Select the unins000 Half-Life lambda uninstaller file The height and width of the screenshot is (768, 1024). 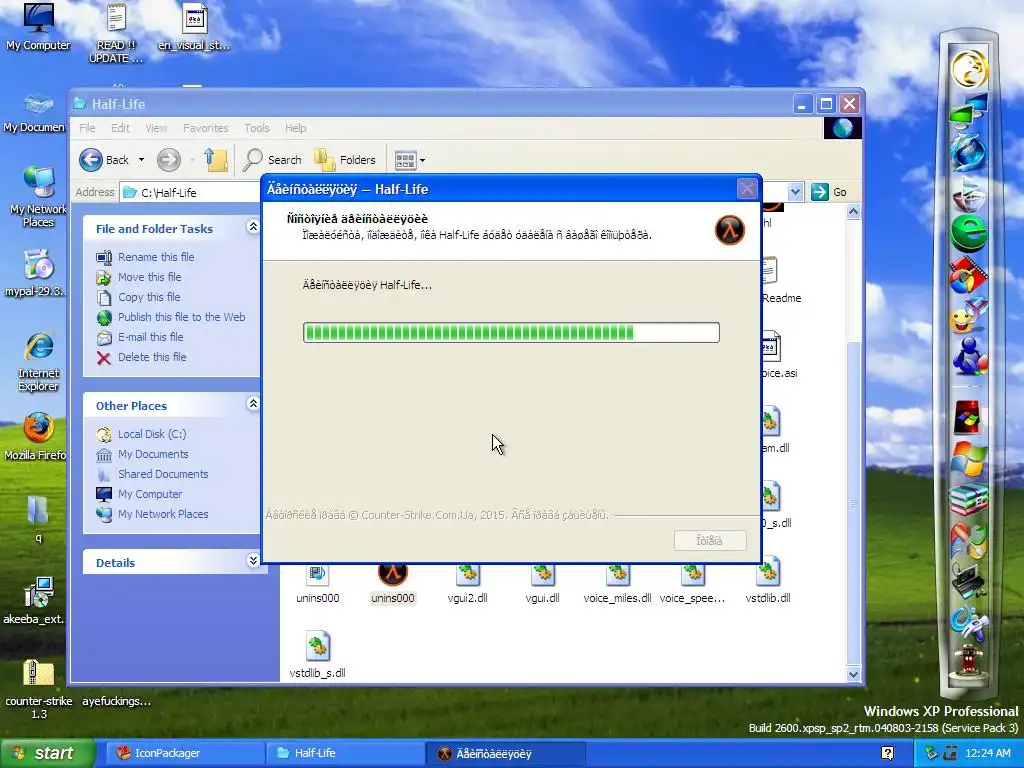click(x=392, y=583)
